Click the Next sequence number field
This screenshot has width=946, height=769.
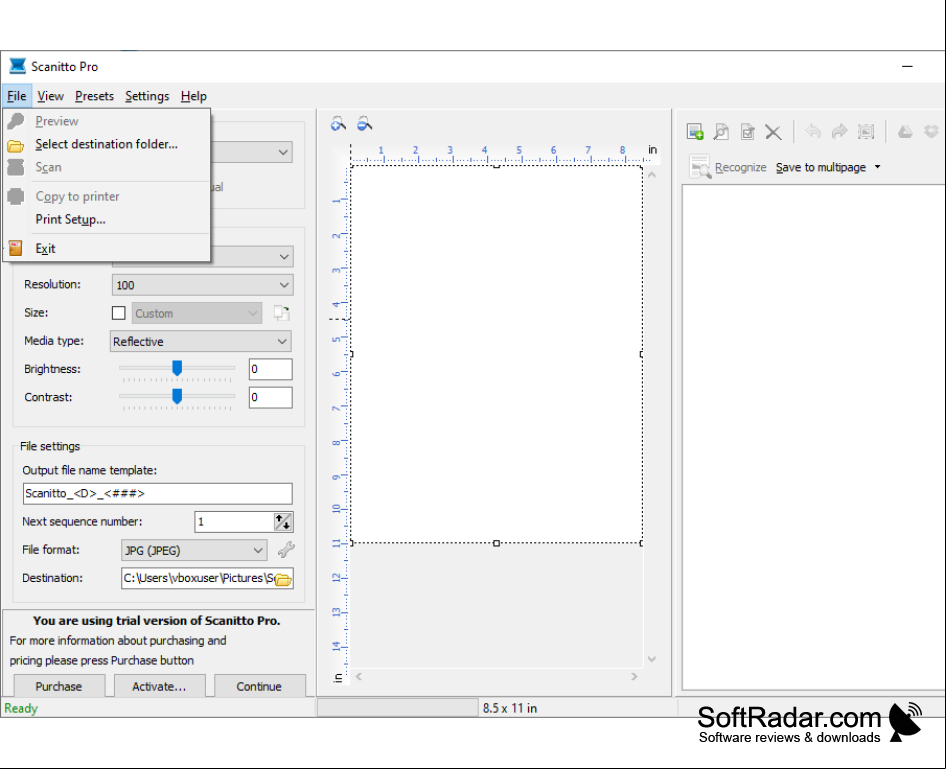[234, 522]
